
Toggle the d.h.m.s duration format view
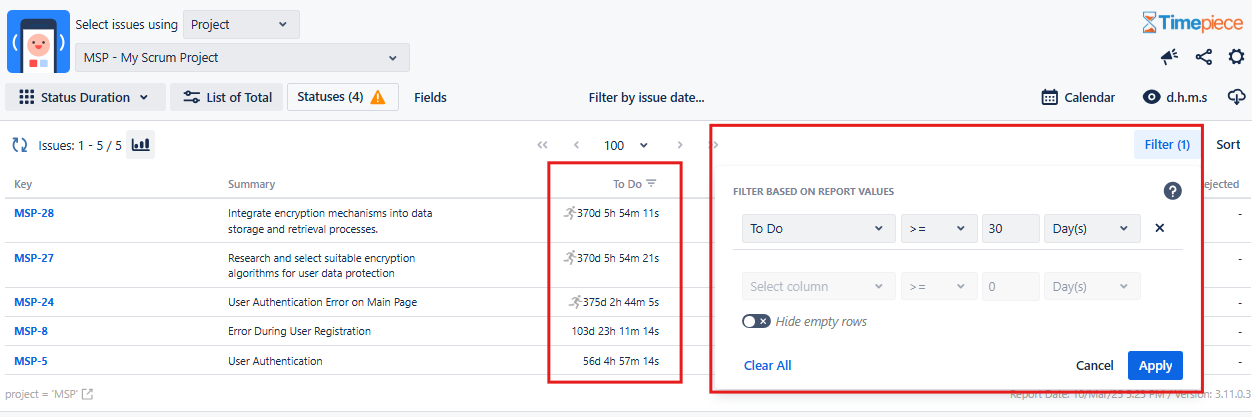pyautogui.click(x=1175, y=97)
